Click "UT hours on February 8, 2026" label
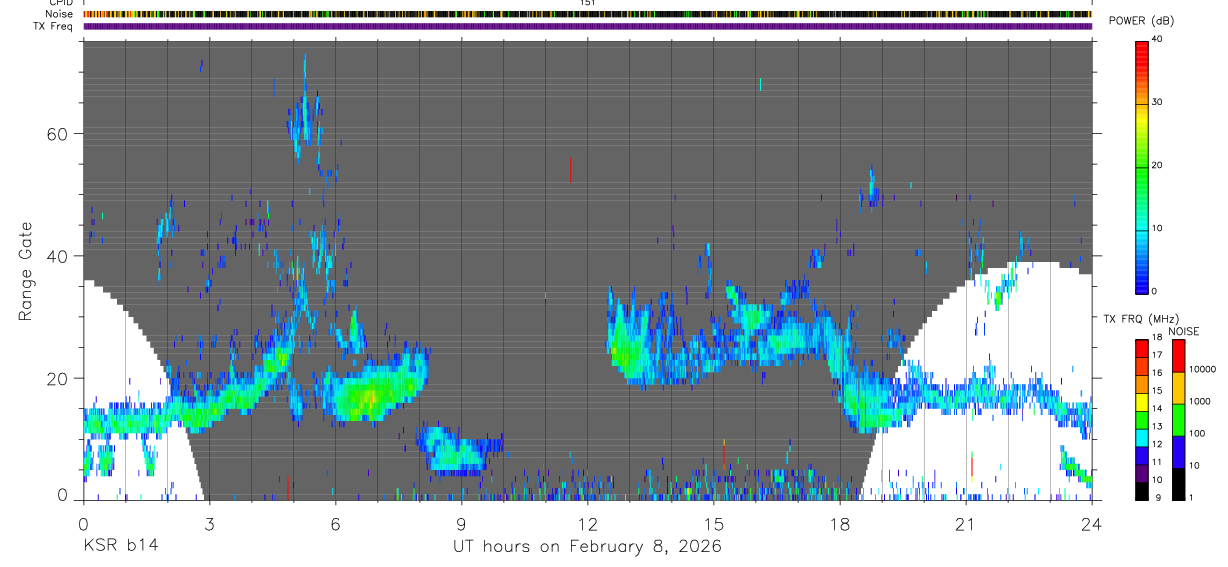The width and height of the screenshot is (1228, 567). coord(588,546)
